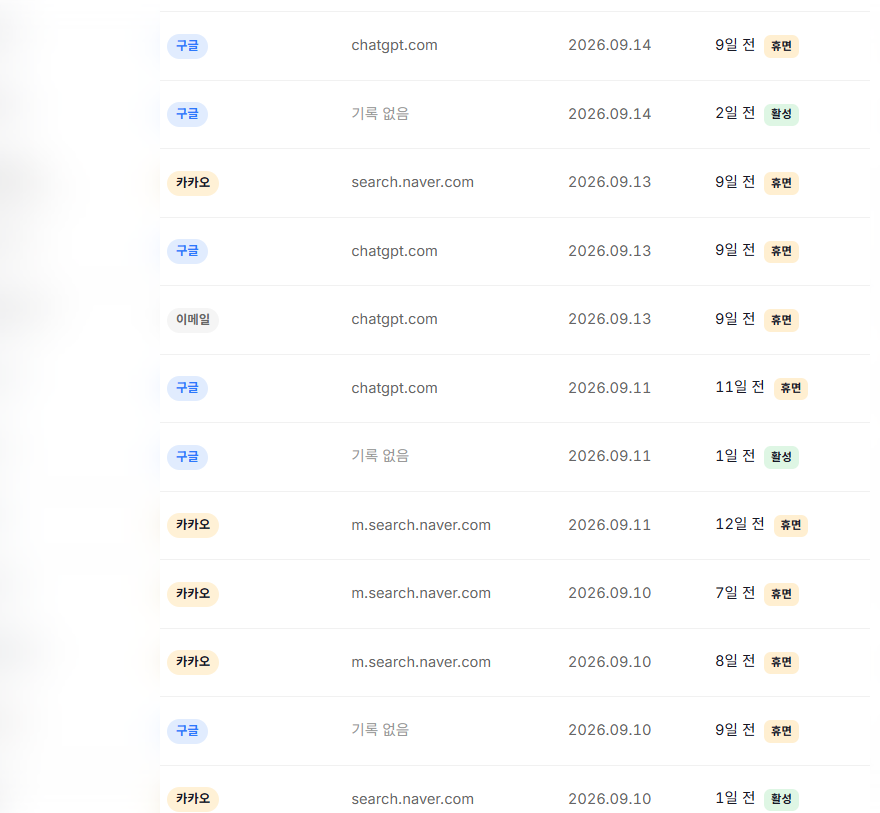Click search.naver.com in the 2026.09.10 row
This screenshot has width=880, height=813.
coord(412,799)
